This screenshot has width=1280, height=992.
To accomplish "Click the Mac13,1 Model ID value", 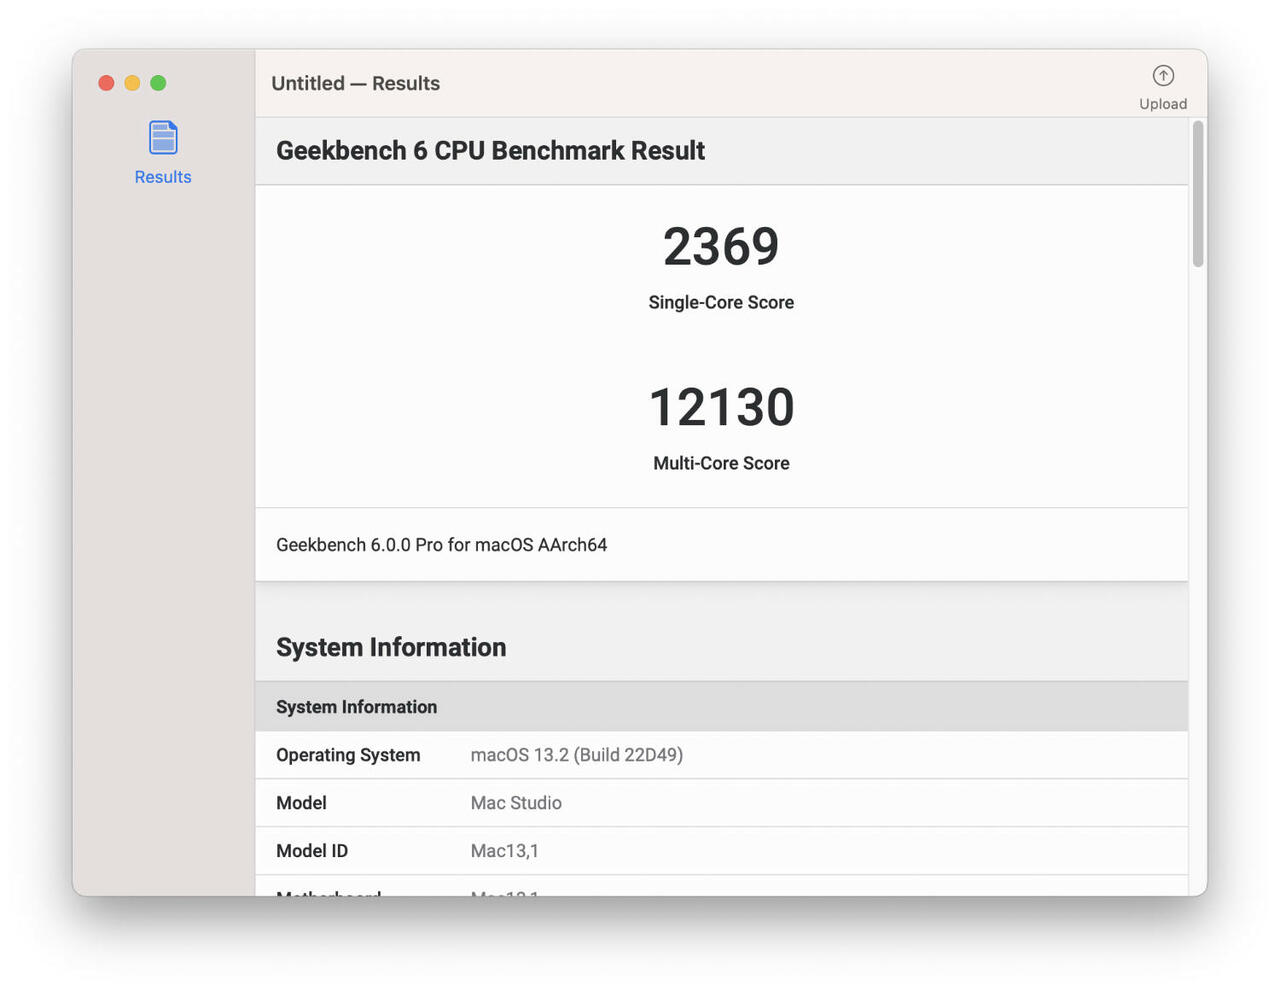I will (504, 851).
